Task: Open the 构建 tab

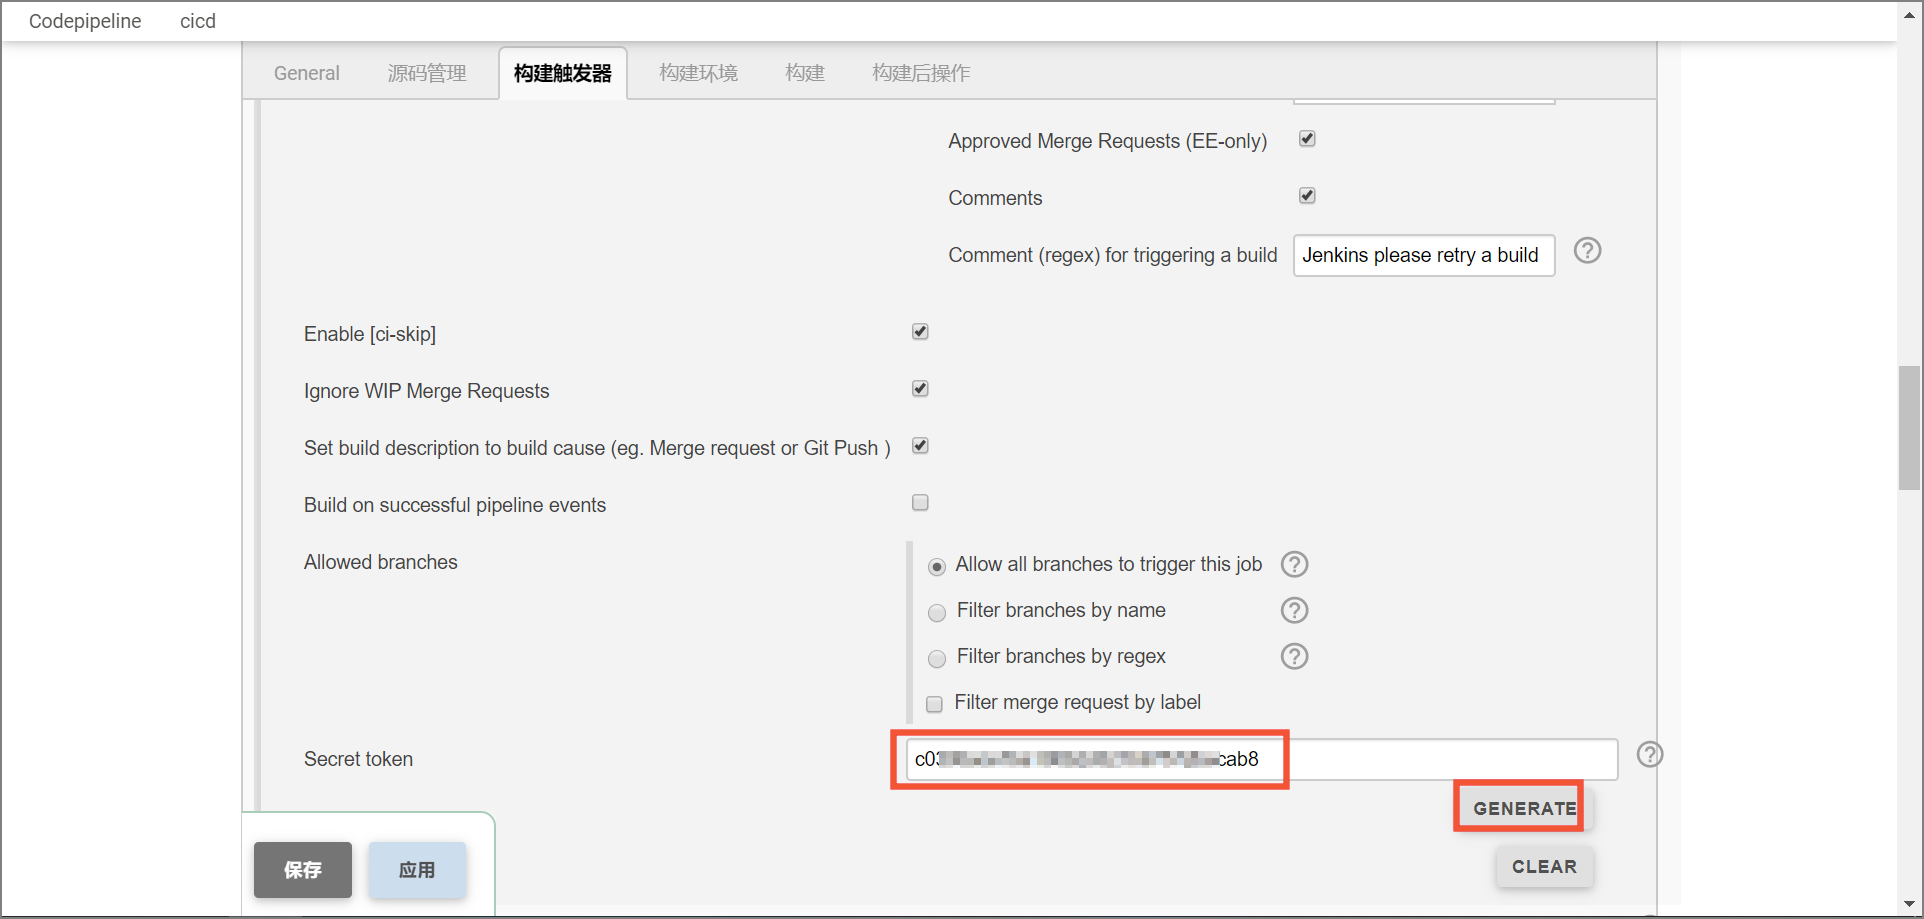Action: tap(805, 73)
